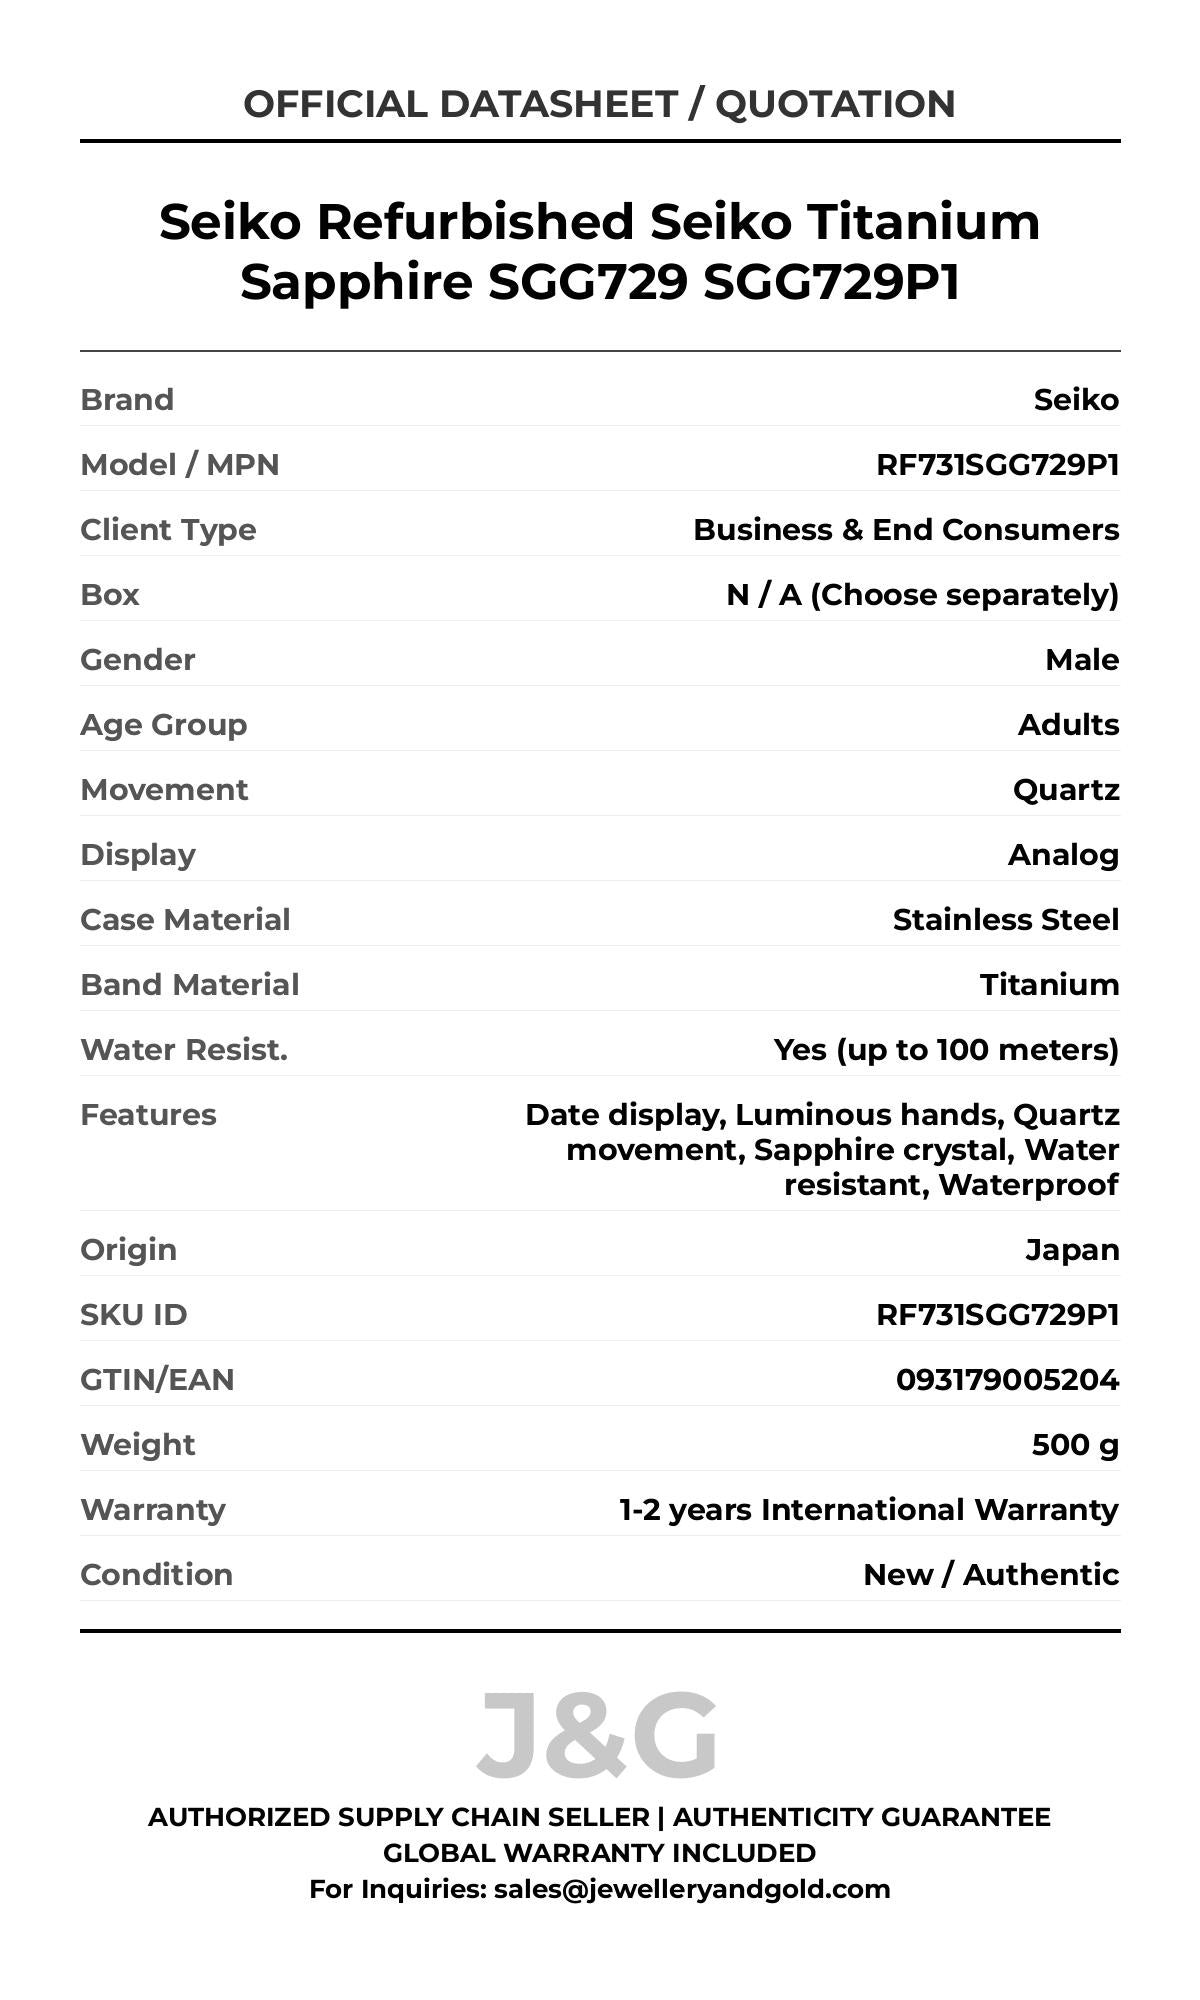Click the Case Material value Stainless Steel
The image size is (1200, 2000).
point(1005,920)
